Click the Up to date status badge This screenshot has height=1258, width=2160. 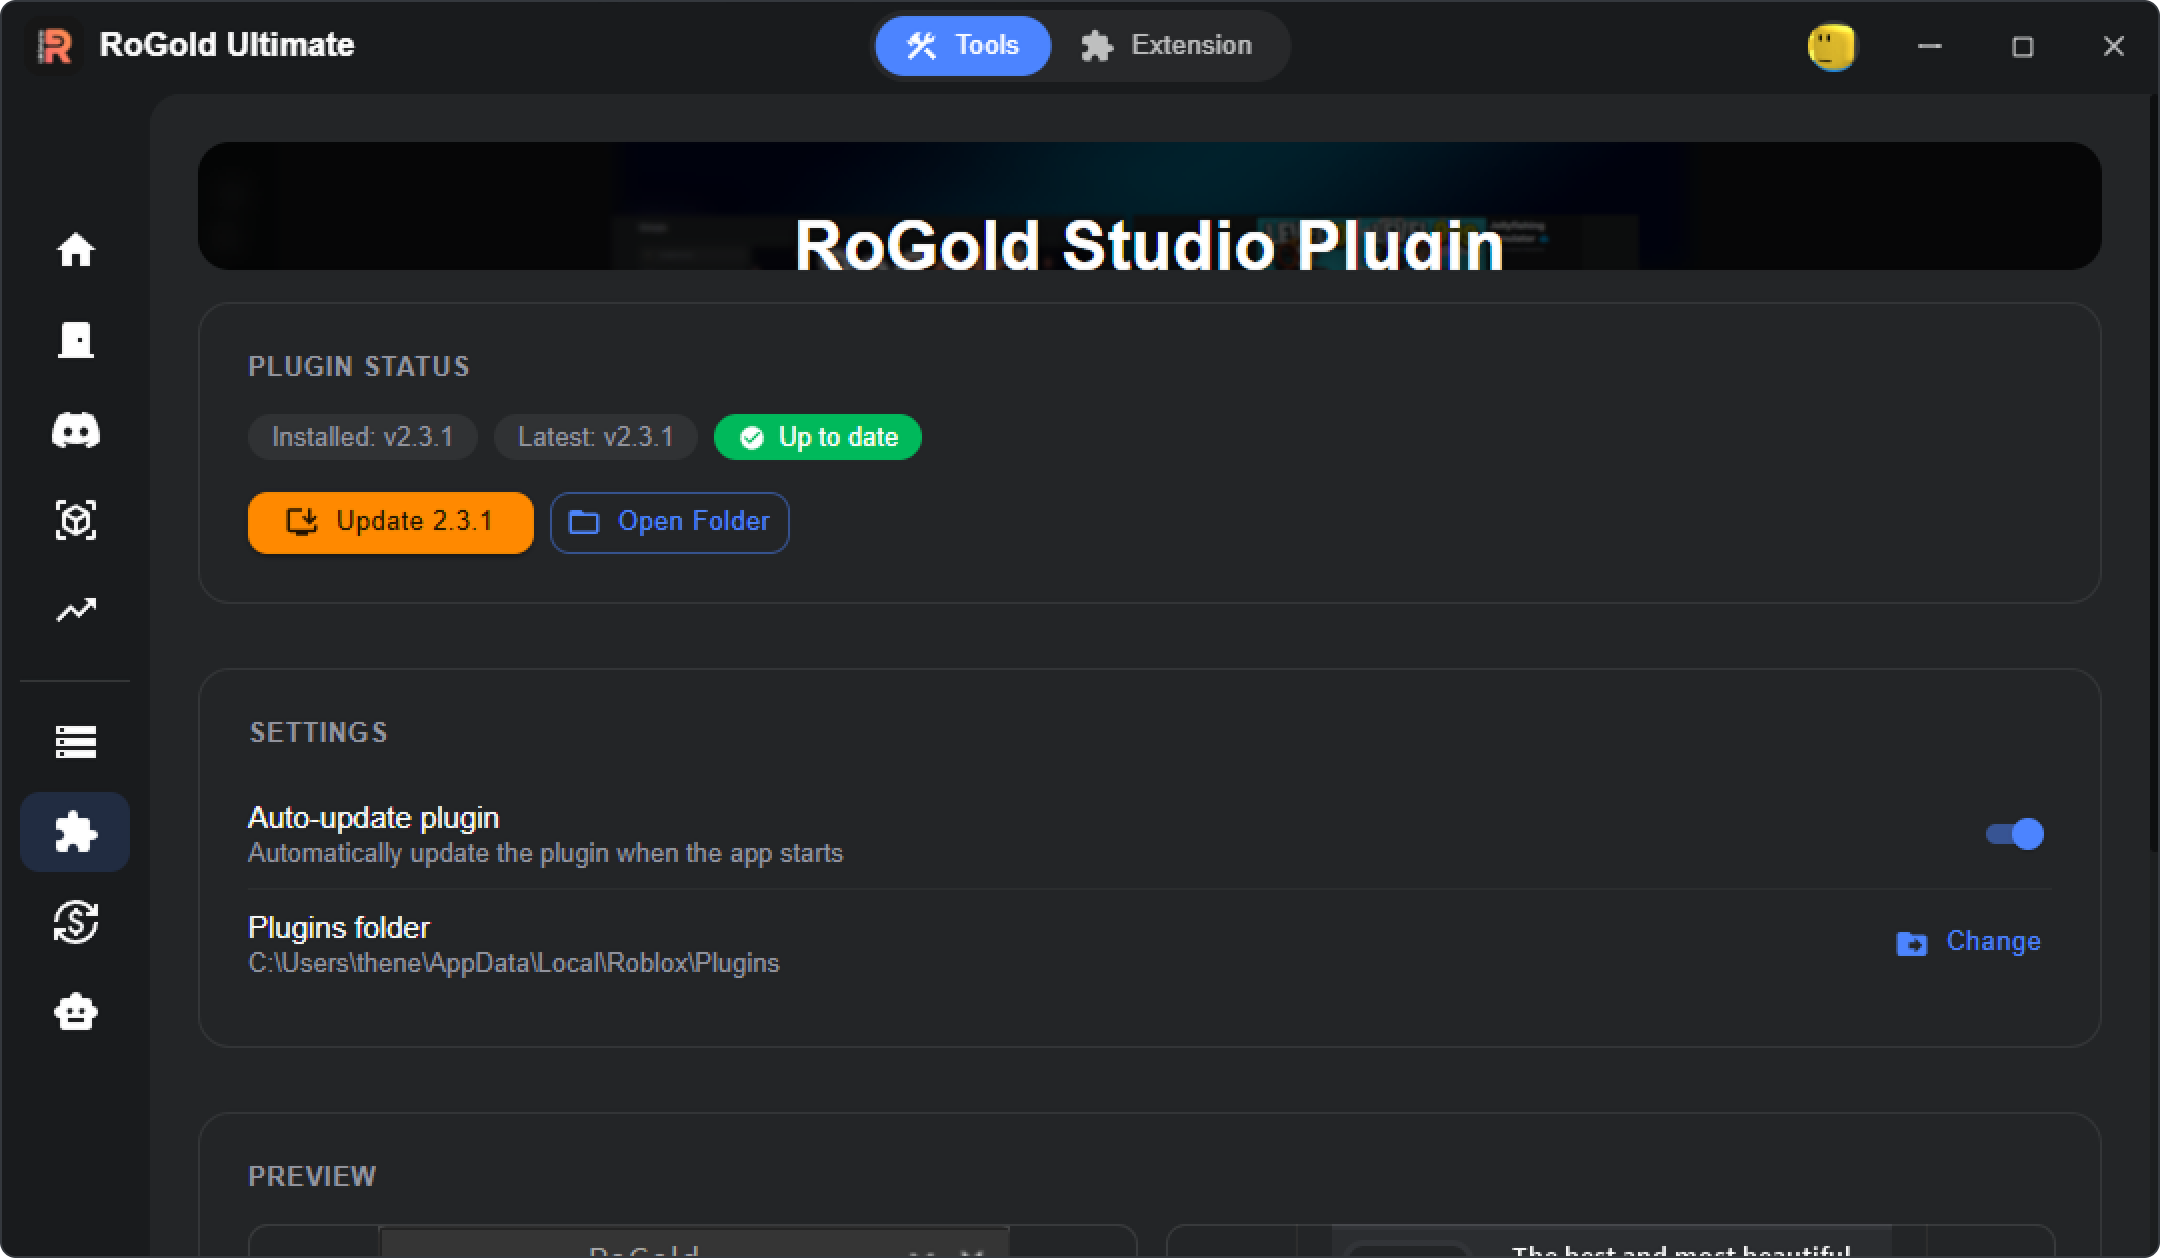[818, 437]
